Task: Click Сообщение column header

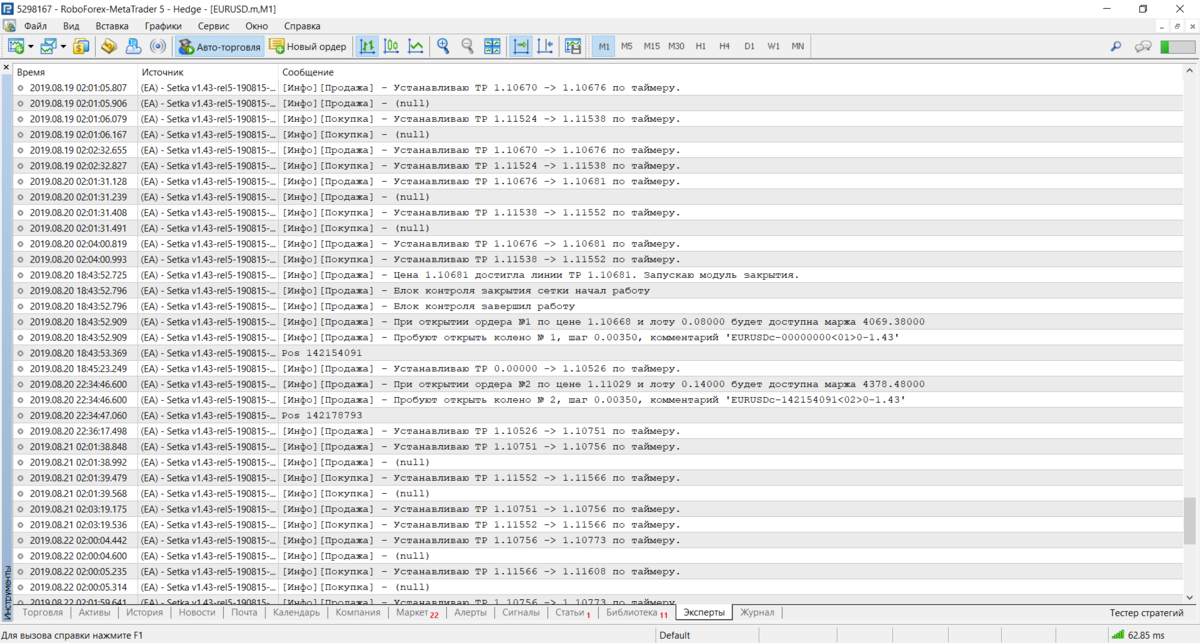Action: (729, 72)
